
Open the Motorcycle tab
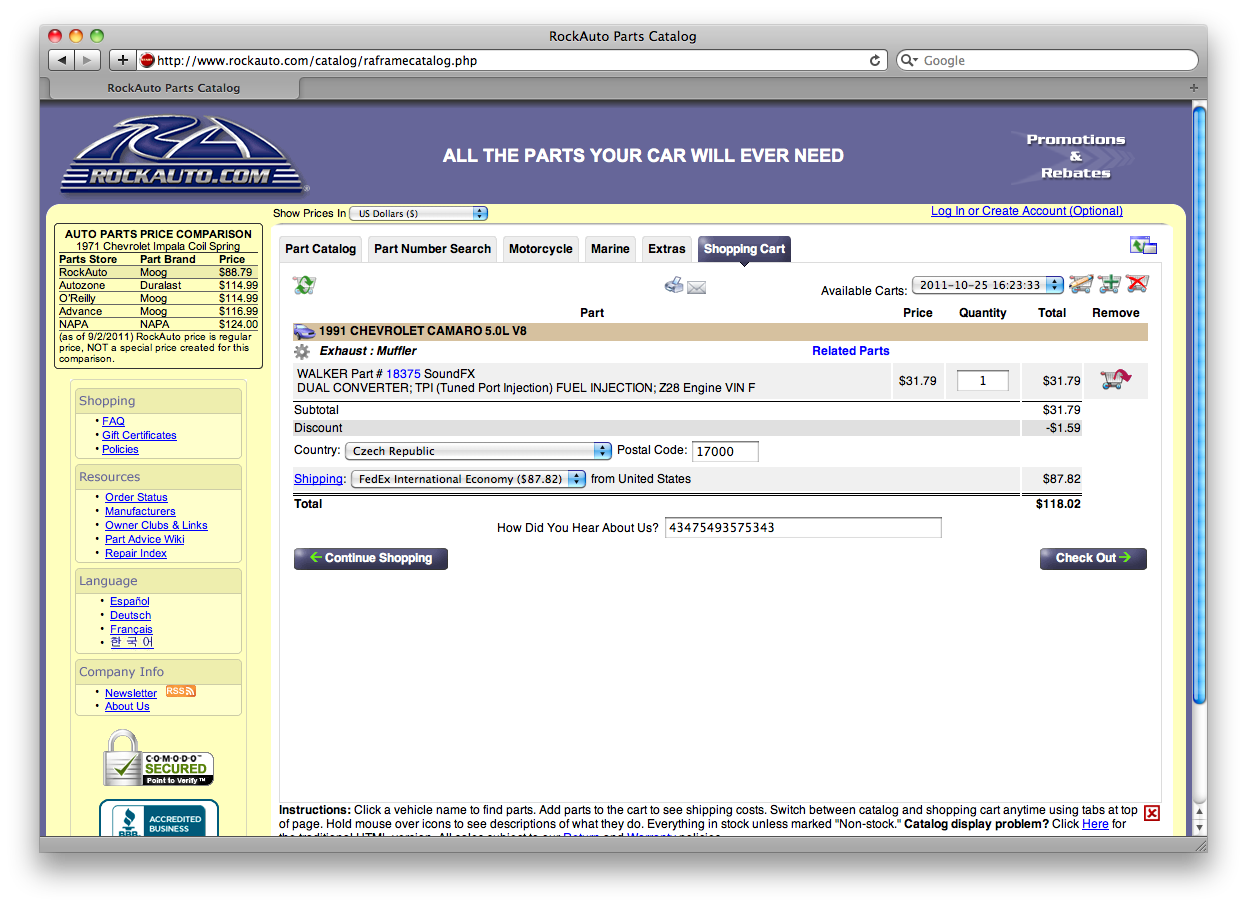541,249
